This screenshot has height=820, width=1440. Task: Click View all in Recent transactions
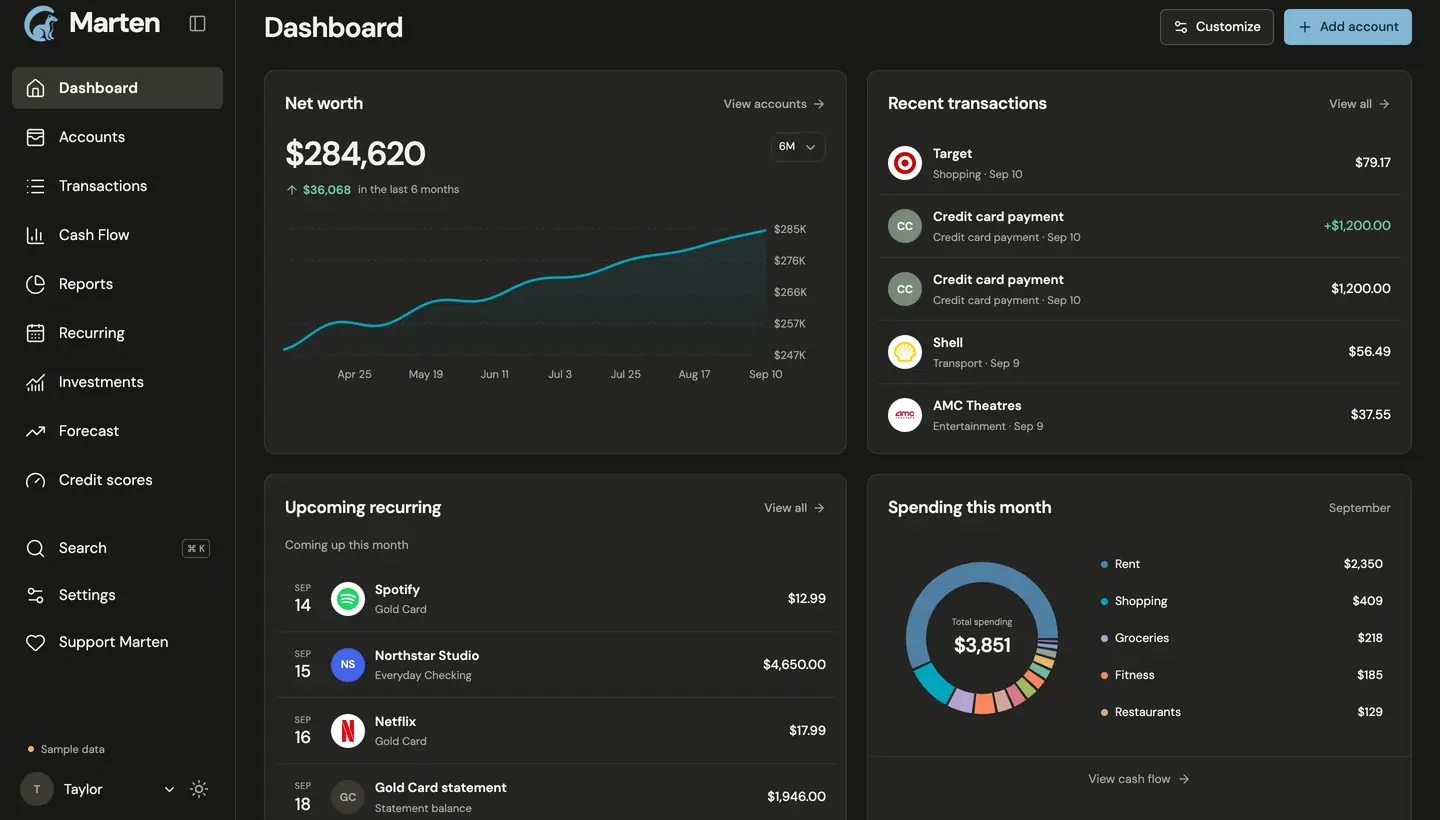[1359, 104]
